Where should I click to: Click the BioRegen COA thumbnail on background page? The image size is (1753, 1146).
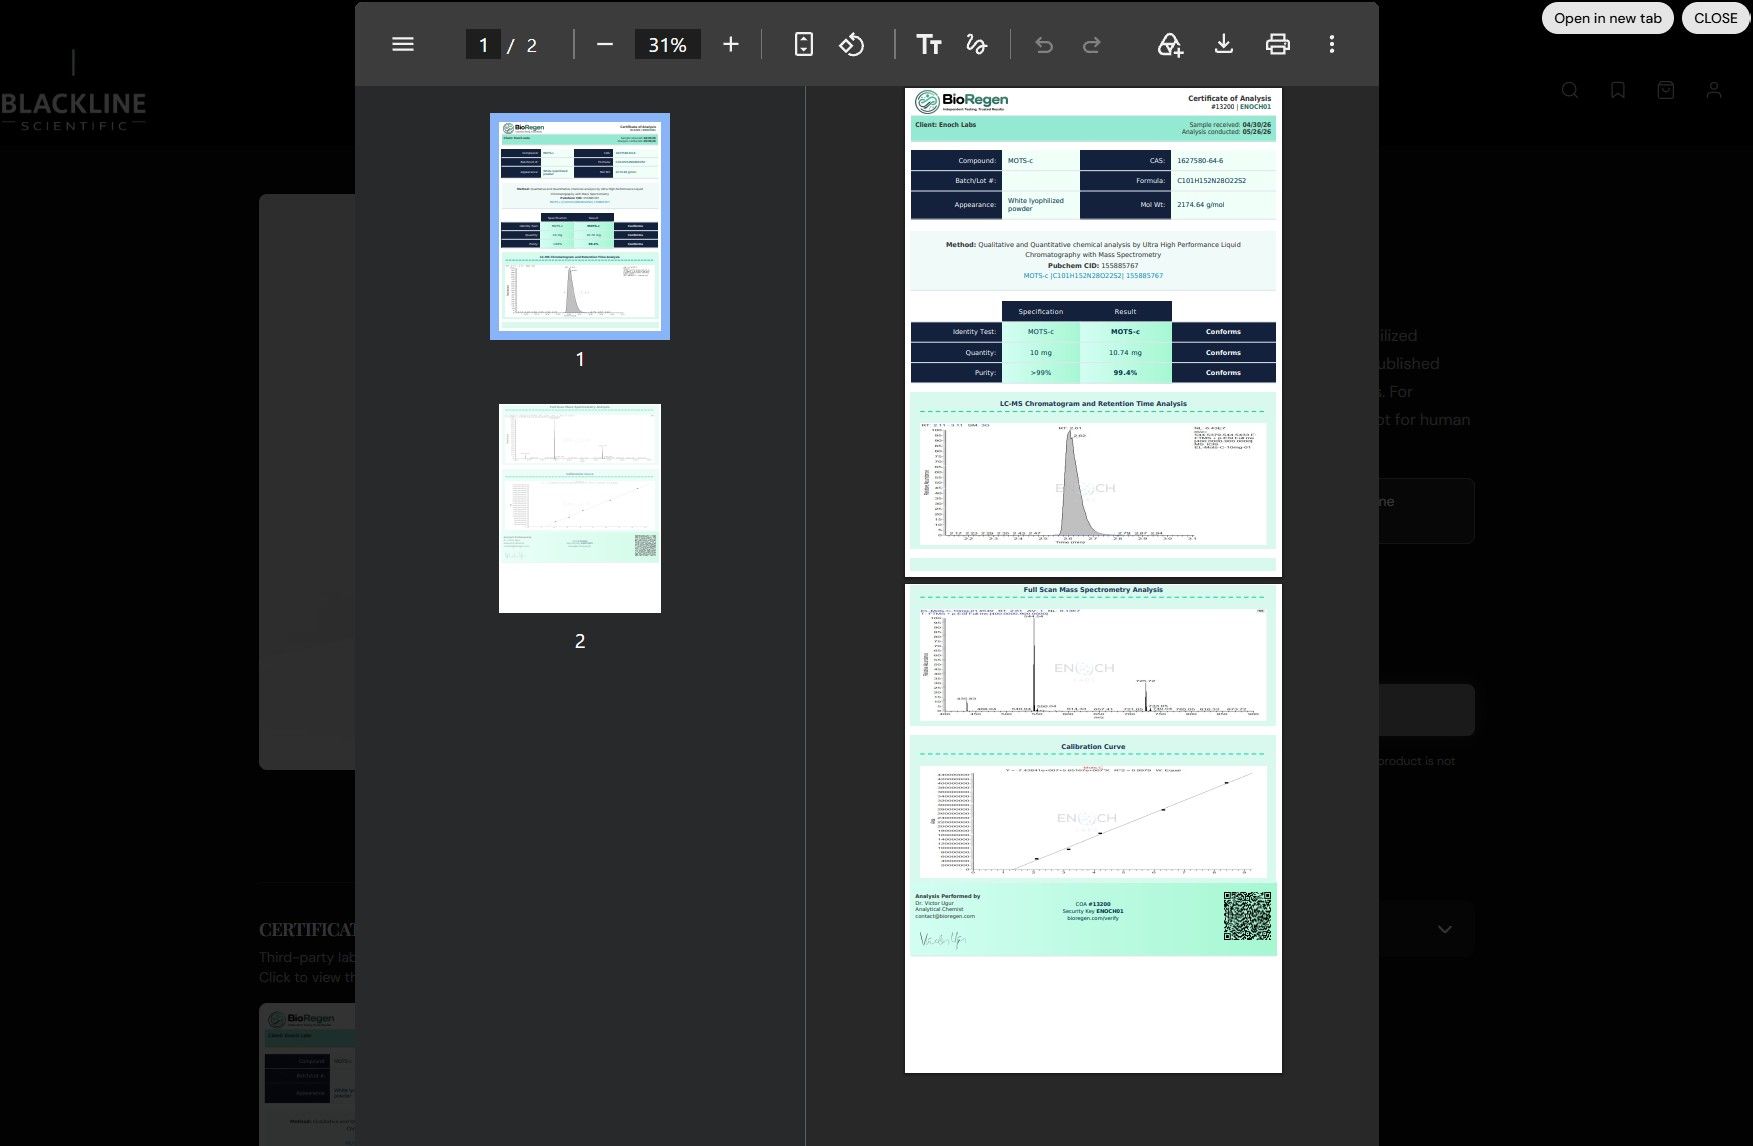pos(308,1074)
